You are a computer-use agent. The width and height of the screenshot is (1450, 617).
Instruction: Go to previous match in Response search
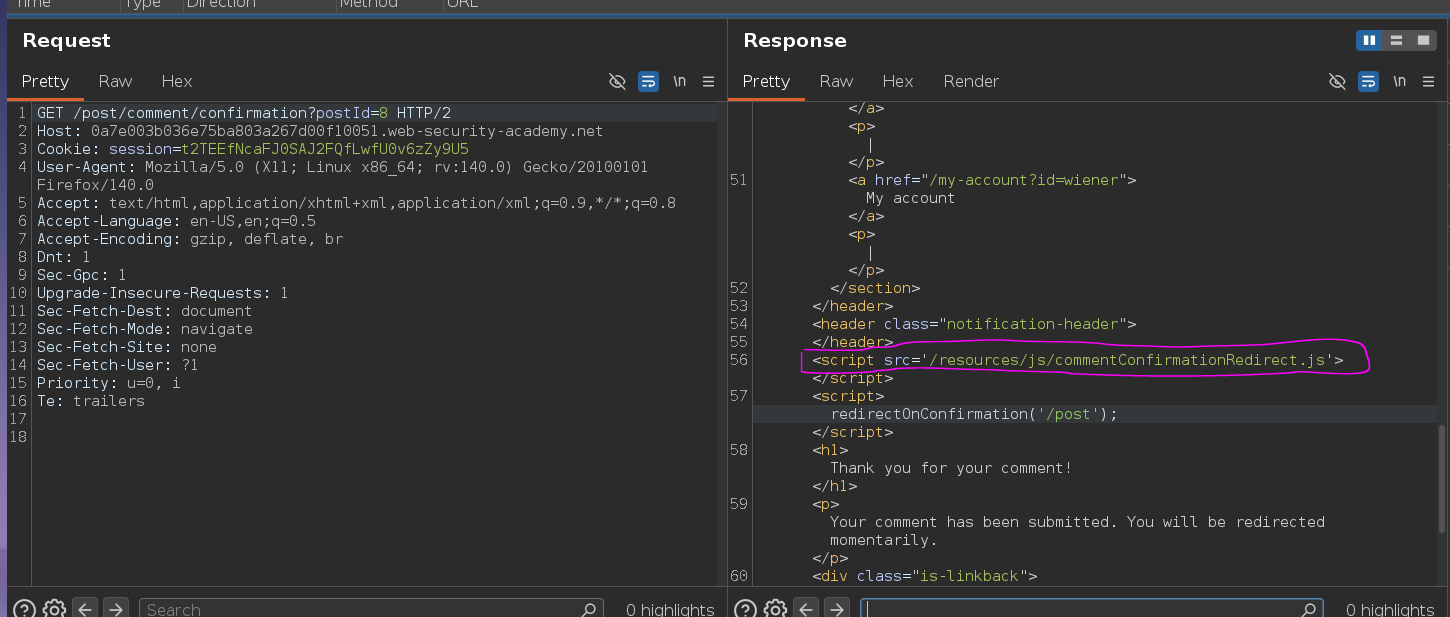tap(806, 608)
